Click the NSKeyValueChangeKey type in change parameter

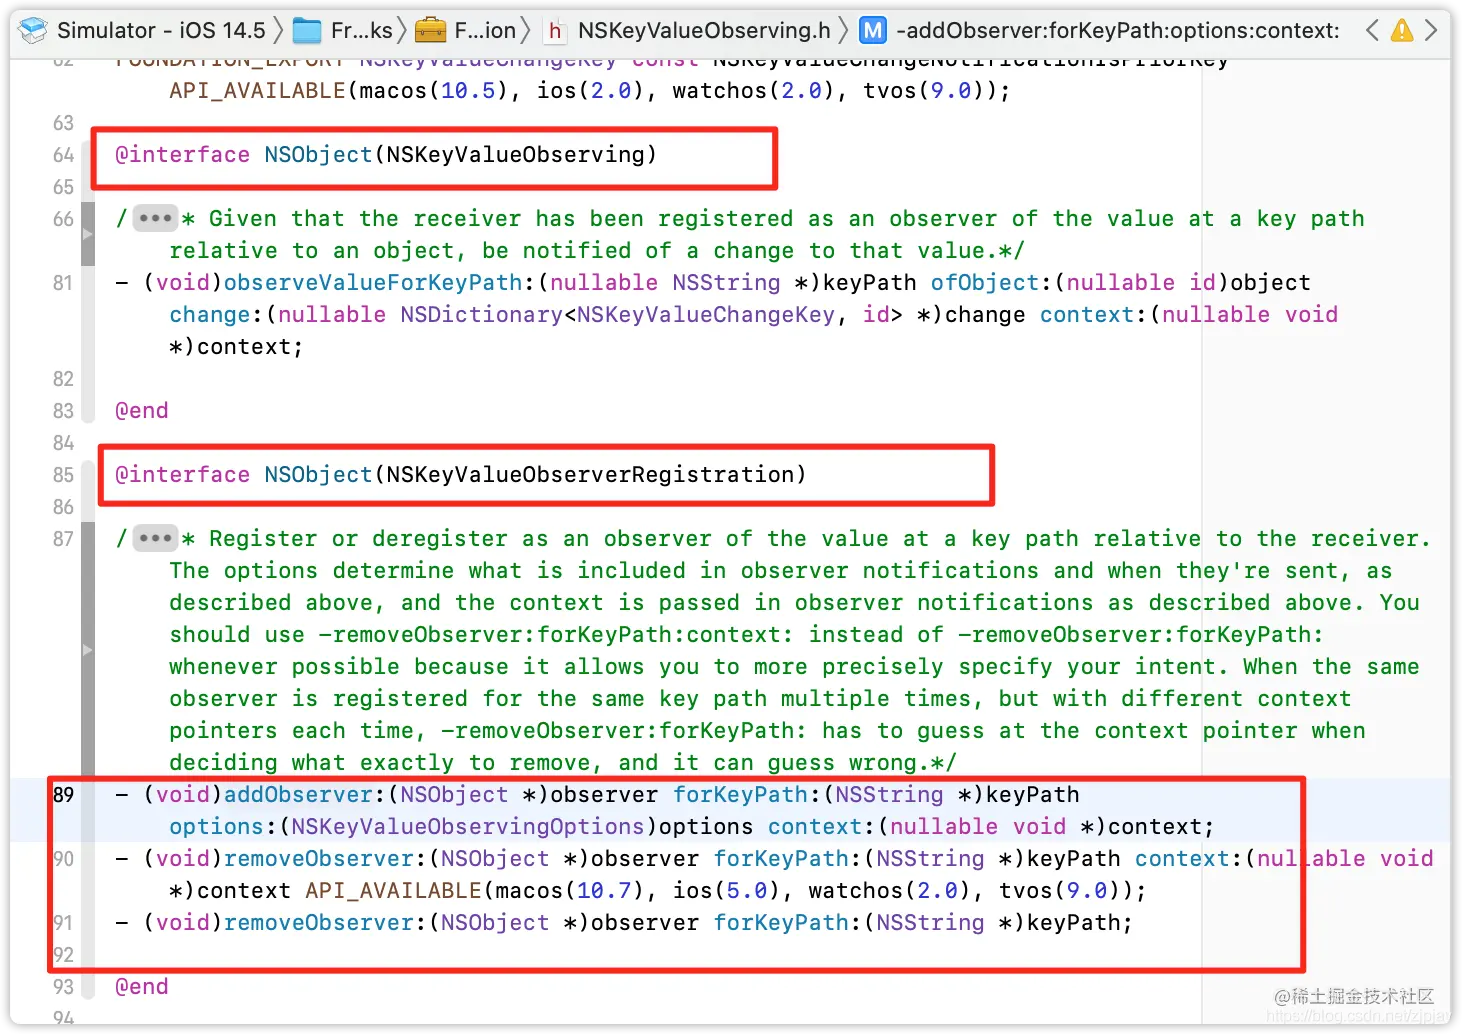706,314
